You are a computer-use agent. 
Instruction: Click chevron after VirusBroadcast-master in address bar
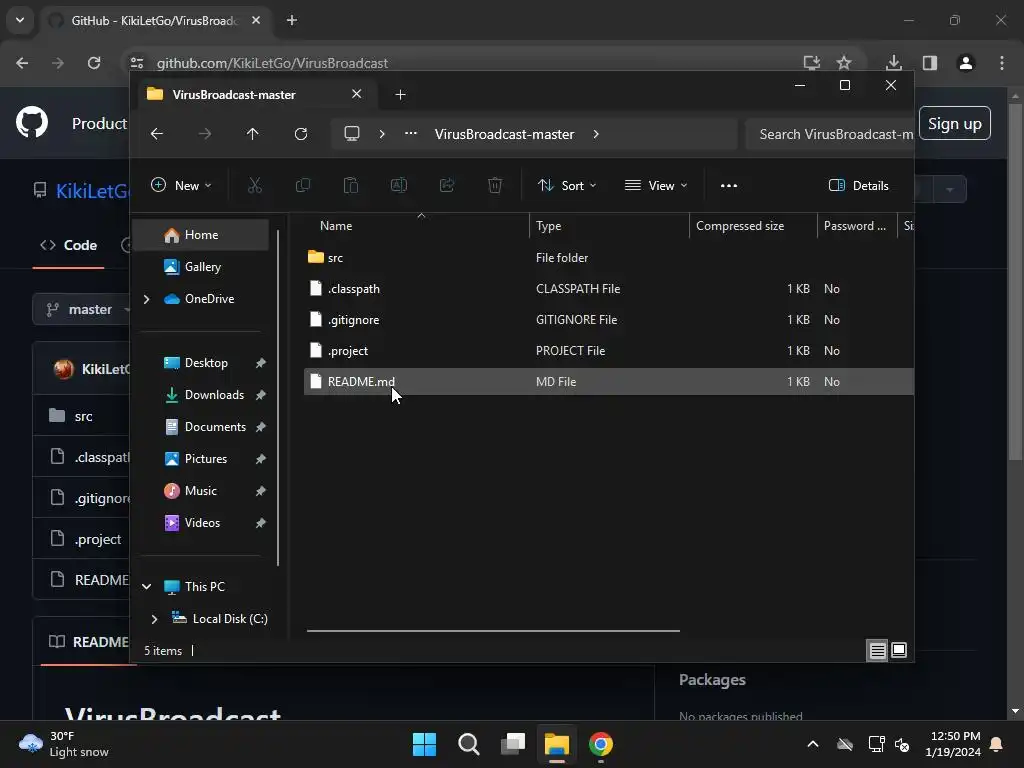tap(596, 134)
